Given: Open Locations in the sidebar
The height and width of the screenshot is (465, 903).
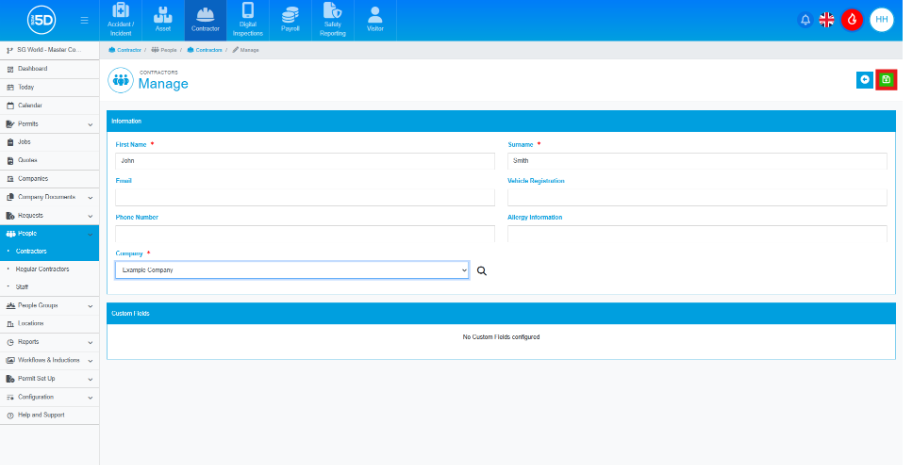Looking at the screenshot, I should (x=50, y=323).
